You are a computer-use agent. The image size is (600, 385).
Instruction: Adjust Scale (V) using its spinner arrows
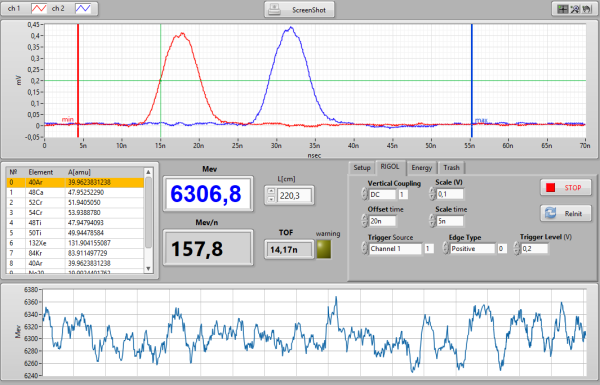pos(432,194)
